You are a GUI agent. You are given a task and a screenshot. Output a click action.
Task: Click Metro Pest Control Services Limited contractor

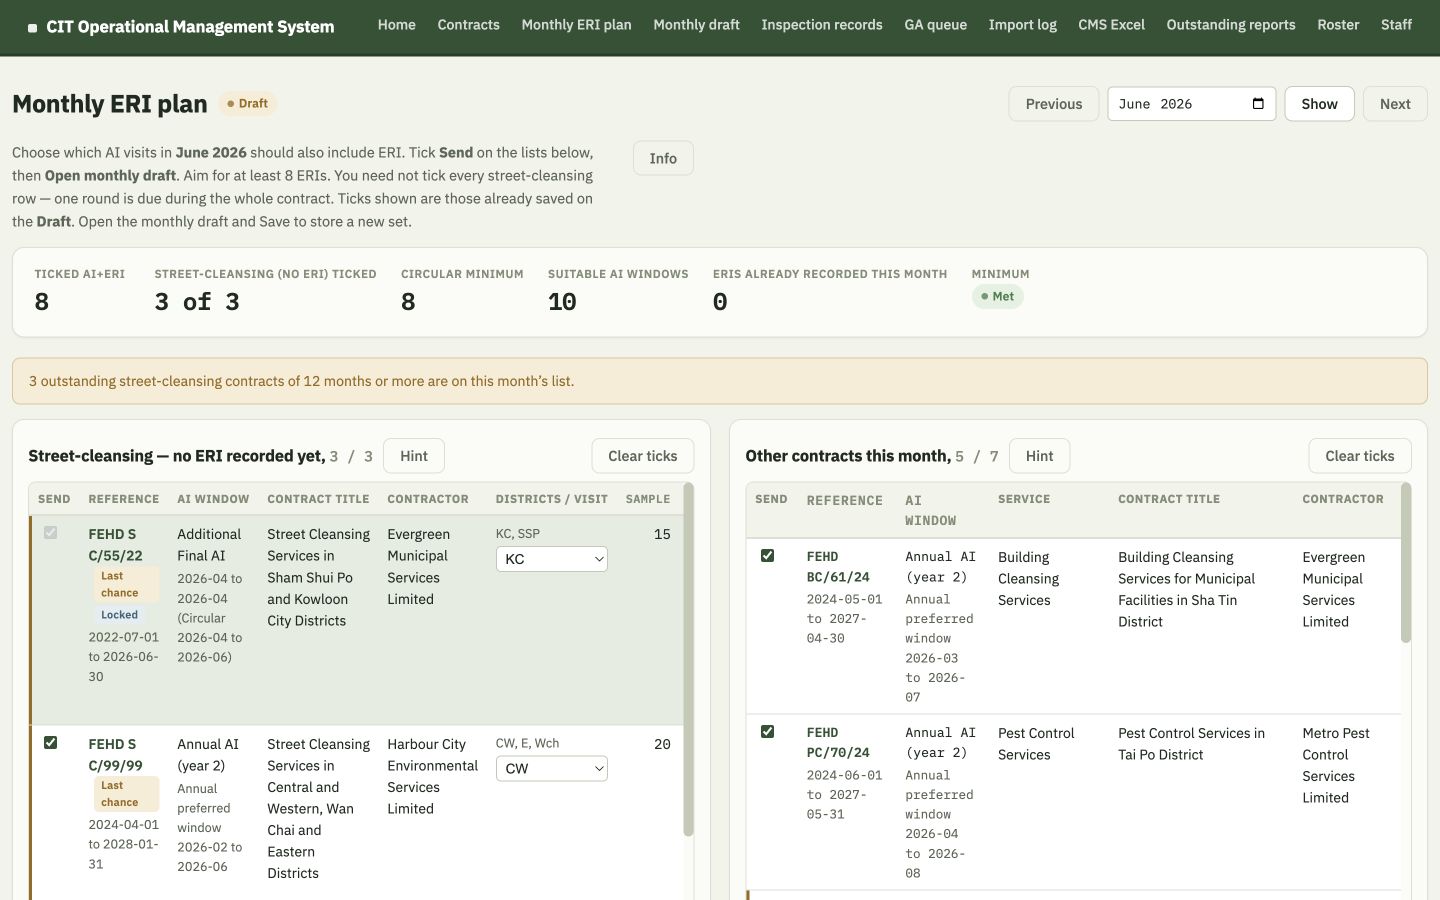click(x=1335, y=766)
